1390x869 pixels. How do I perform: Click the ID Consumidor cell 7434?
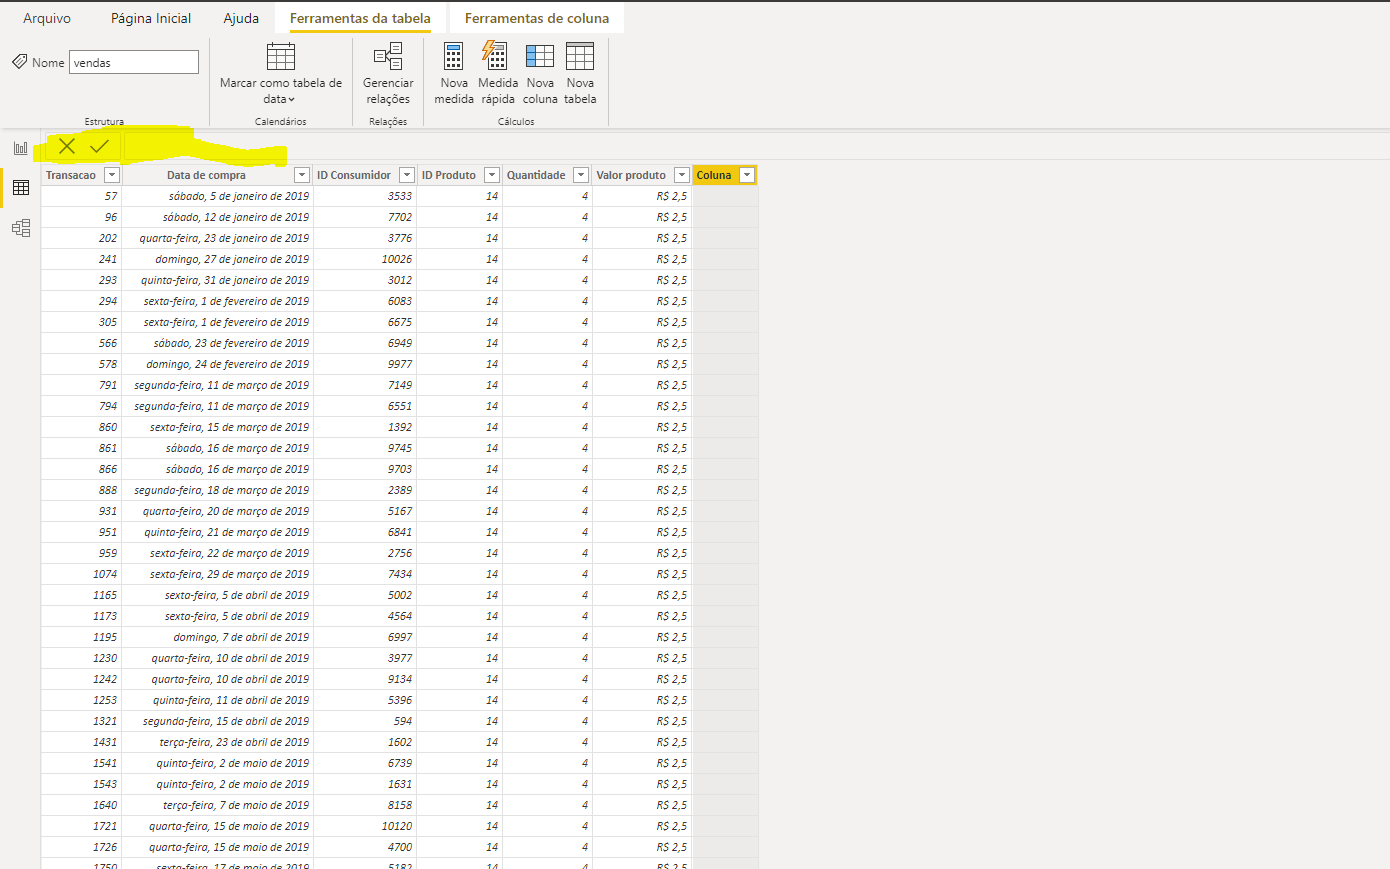pos(365,574)
